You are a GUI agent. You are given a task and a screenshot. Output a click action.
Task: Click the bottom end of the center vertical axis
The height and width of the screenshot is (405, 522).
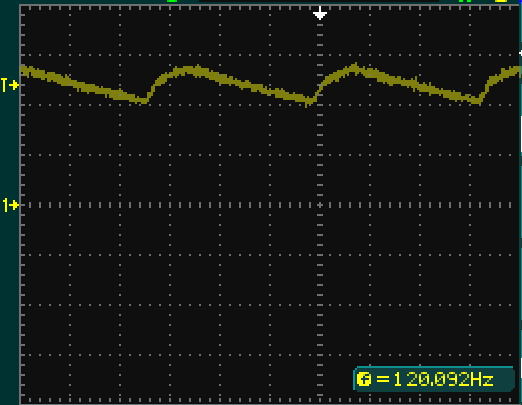point(320,397)
